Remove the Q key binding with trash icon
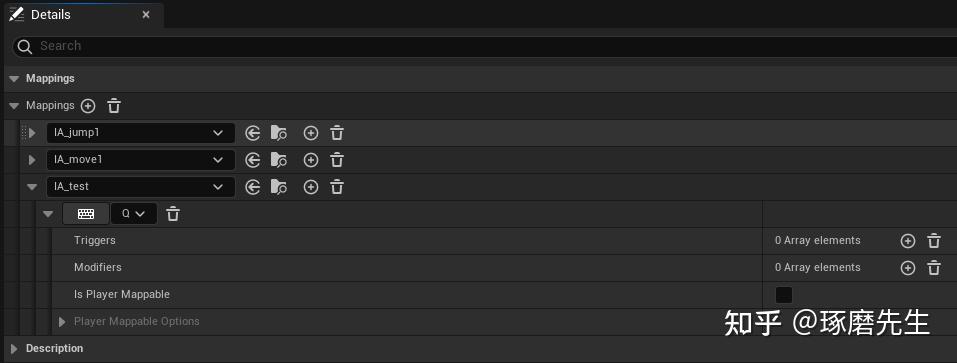The width and height of the screenshot is (957, 363). tap(173, 214)
